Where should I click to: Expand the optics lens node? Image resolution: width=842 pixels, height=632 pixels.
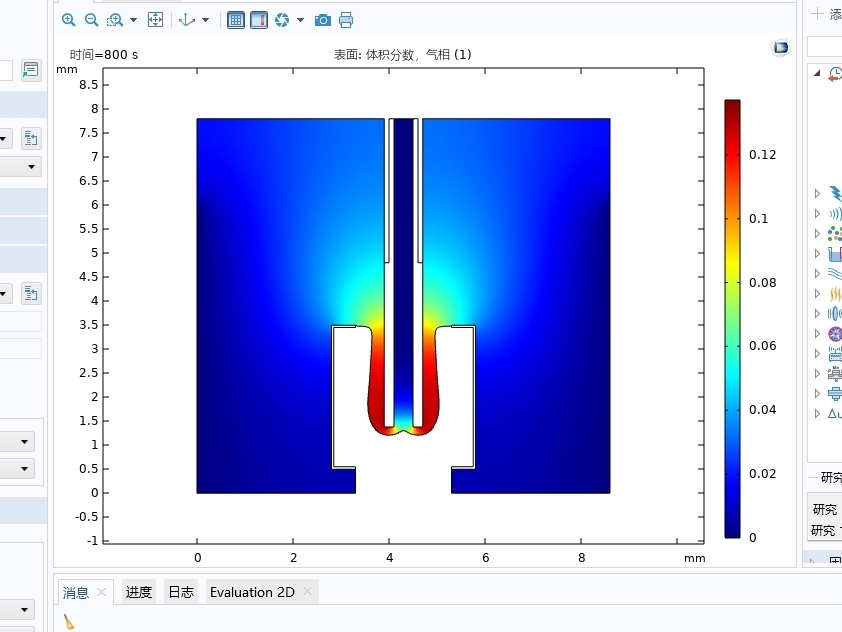(817, 314)
